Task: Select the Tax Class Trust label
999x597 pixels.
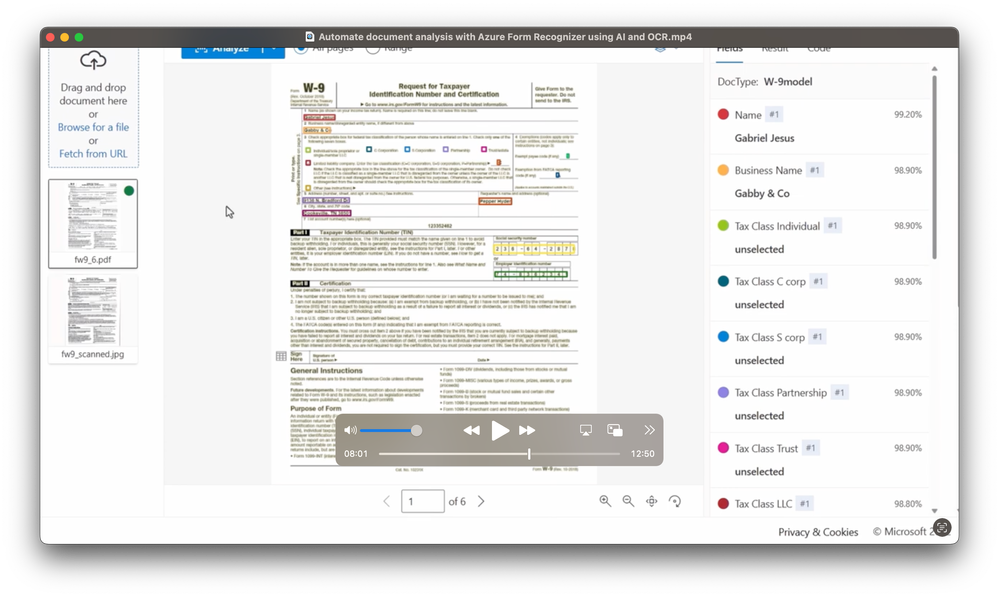Action: coord(766,449)
